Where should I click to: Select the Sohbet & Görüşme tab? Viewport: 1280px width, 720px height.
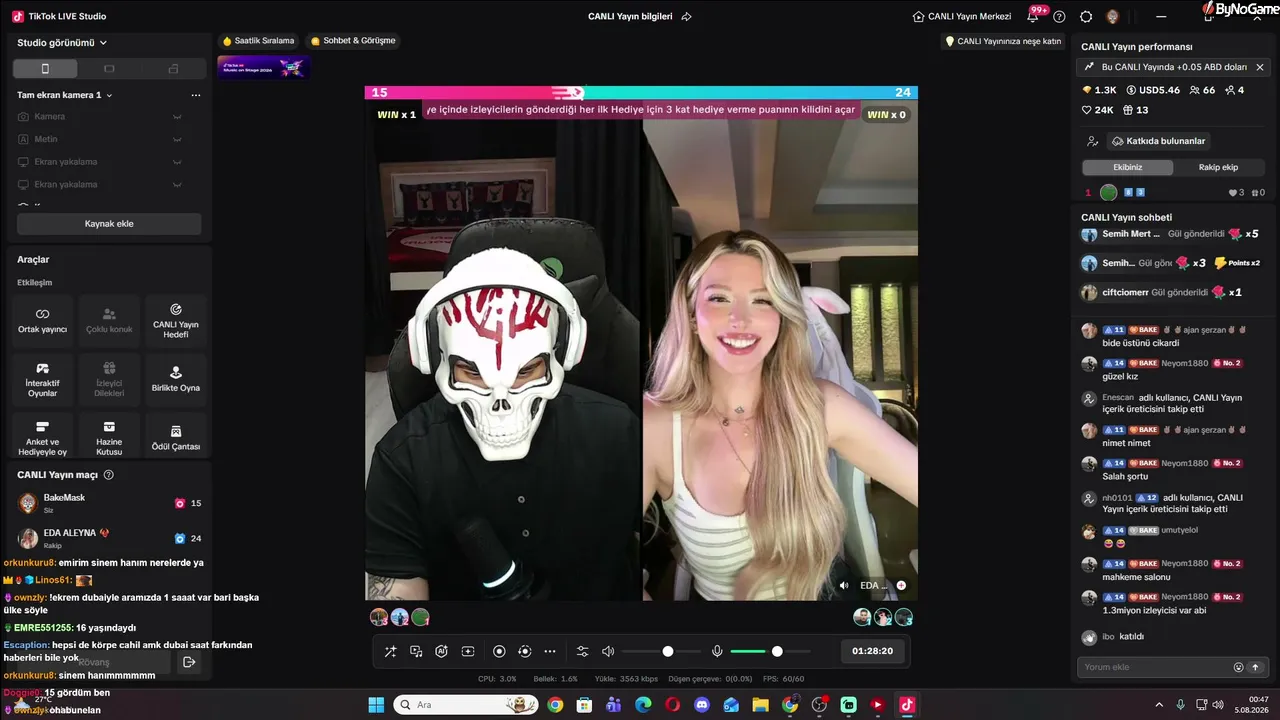point(353,41)
